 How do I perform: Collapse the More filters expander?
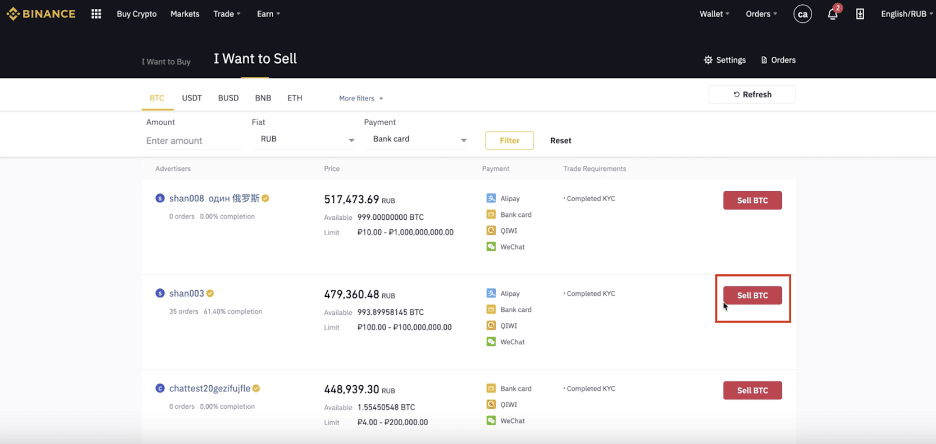(x=361, y=98)
